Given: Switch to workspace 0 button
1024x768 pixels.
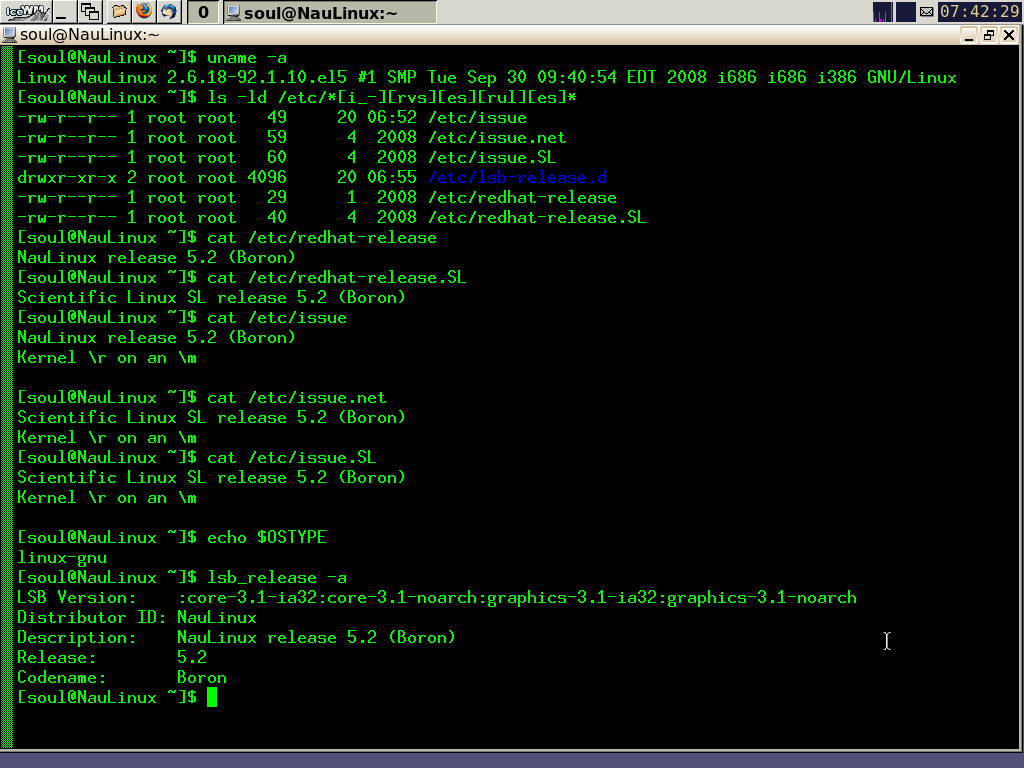Looking at the screenshot, I should pos(203,12).
